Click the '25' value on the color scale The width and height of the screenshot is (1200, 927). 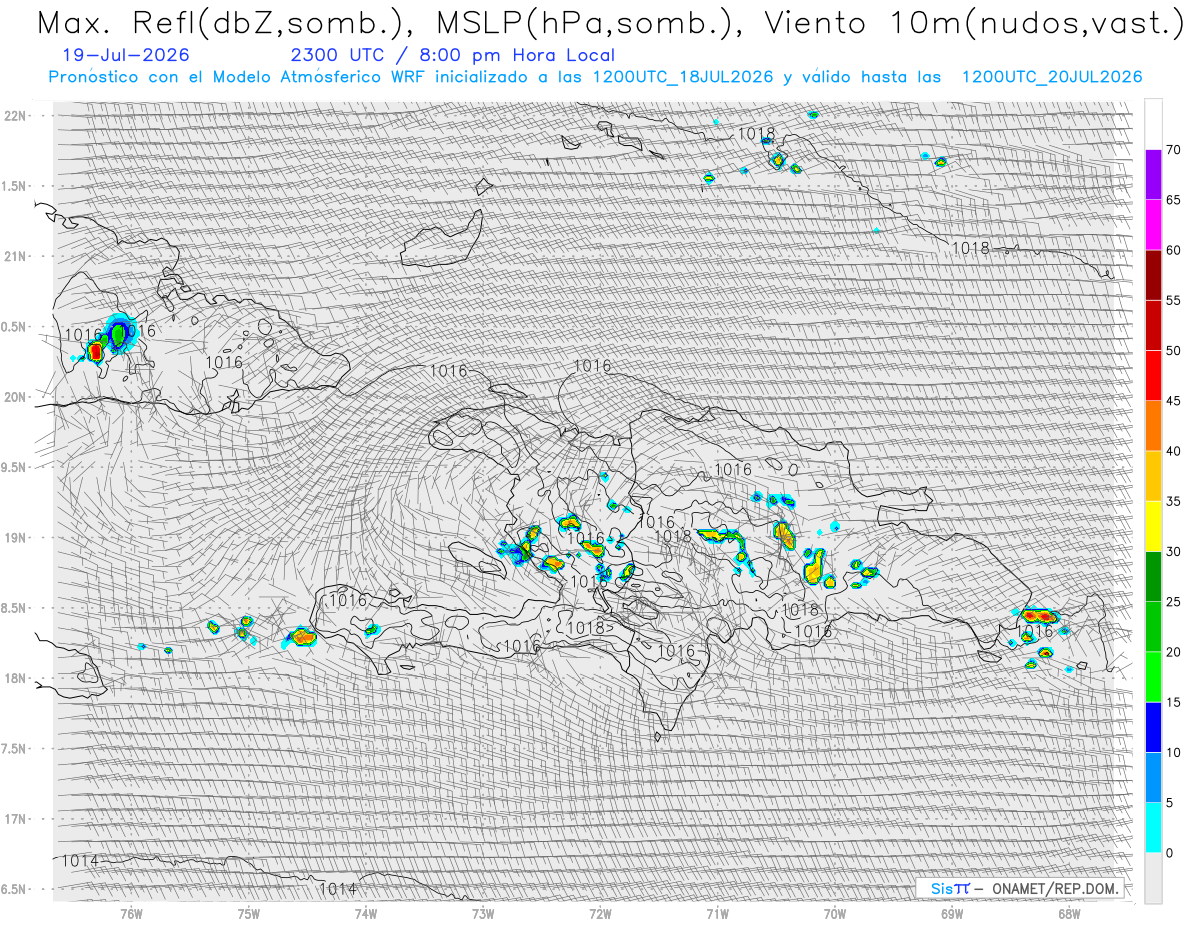click(x=1173, y=602)
